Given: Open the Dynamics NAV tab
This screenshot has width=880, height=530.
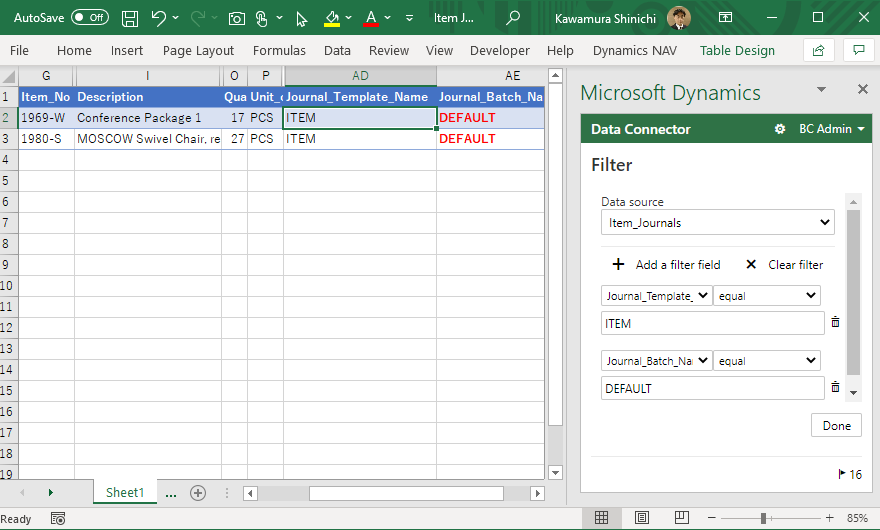Looking at the screenshot, I should (x=635, y=51).
